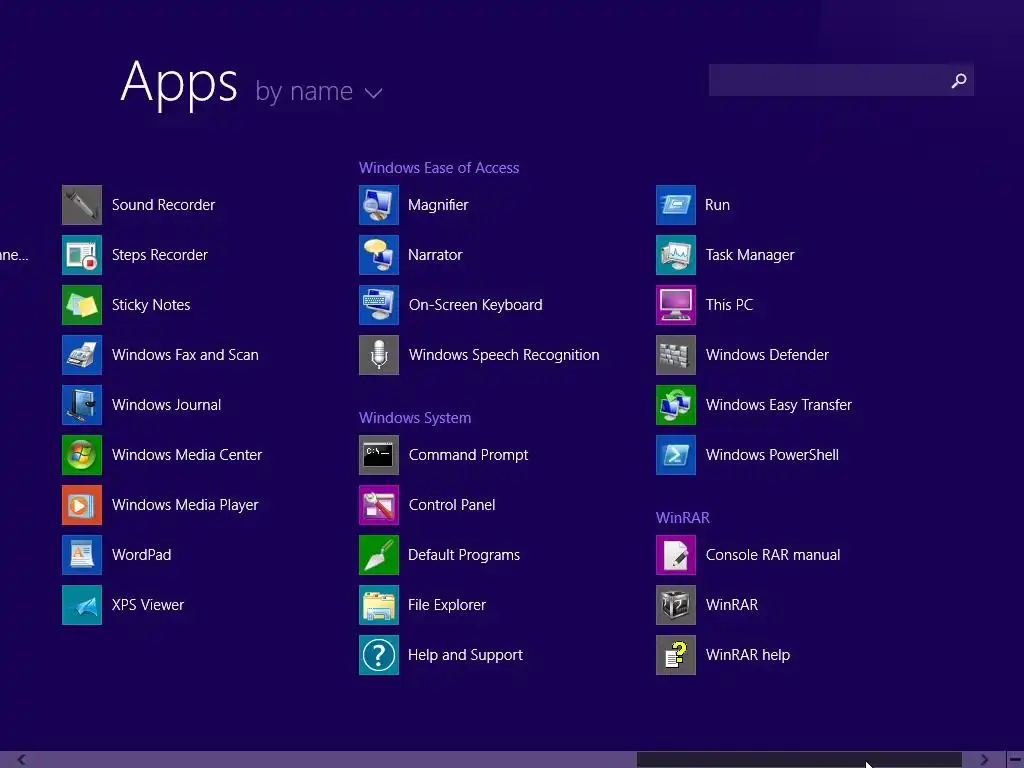Launch Windows Defender icon
The height and width of the screenshot is (768, 1024).
(x=676, y=355)
